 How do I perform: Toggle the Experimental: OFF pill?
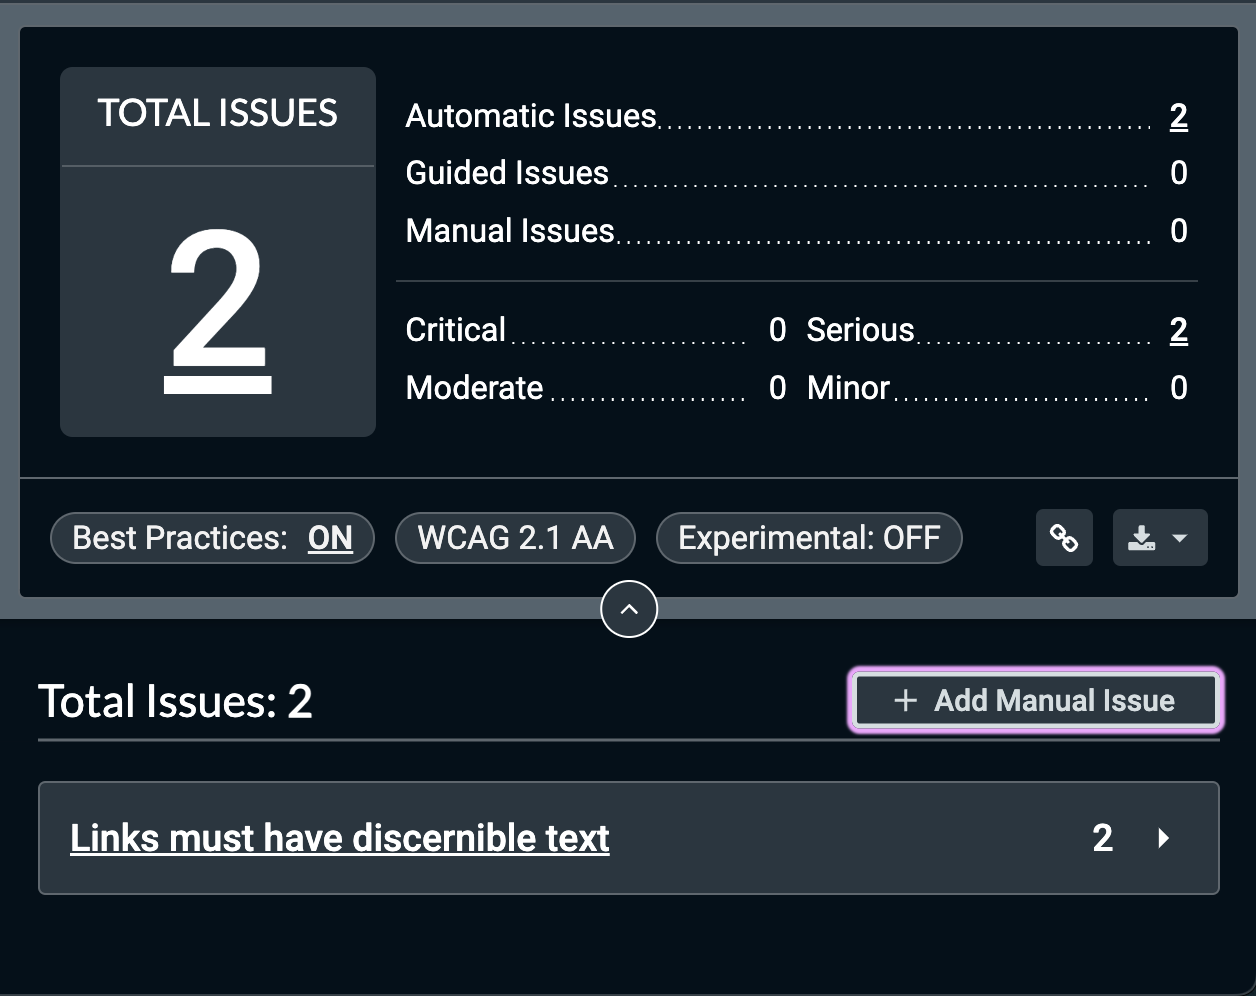[x=809, y=538]
